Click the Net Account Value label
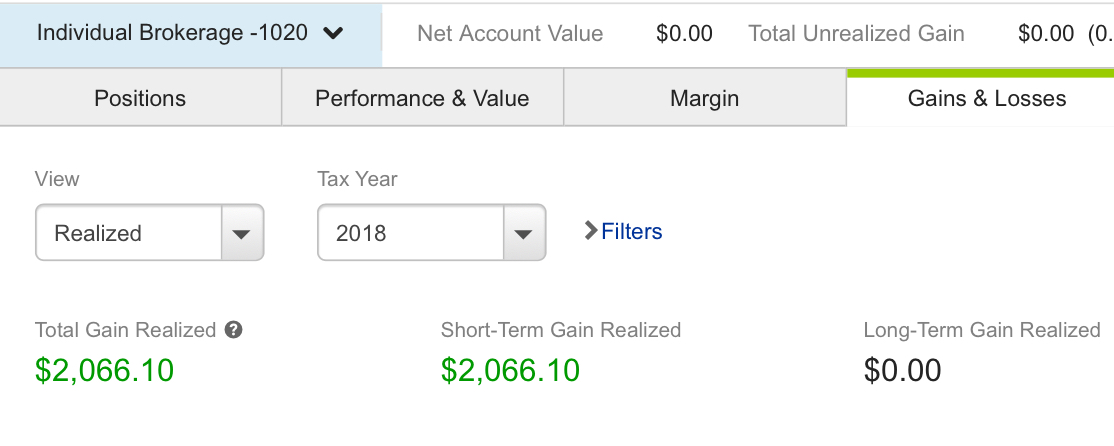The image size is (1114, 446). [510, 33]
